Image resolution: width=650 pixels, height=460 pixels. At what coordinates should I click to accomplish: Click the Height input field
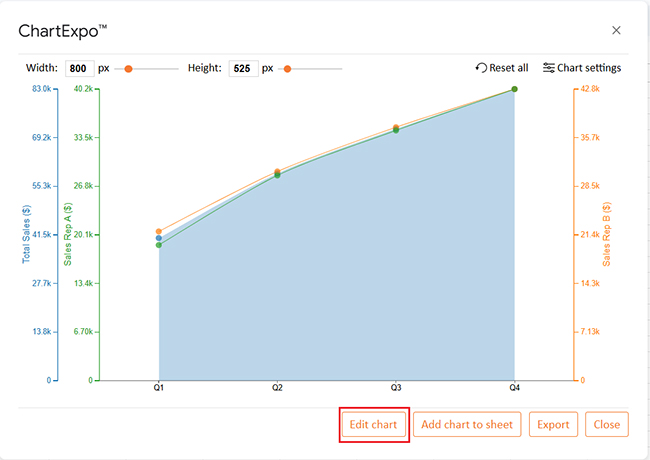click(x=244, y=68)
